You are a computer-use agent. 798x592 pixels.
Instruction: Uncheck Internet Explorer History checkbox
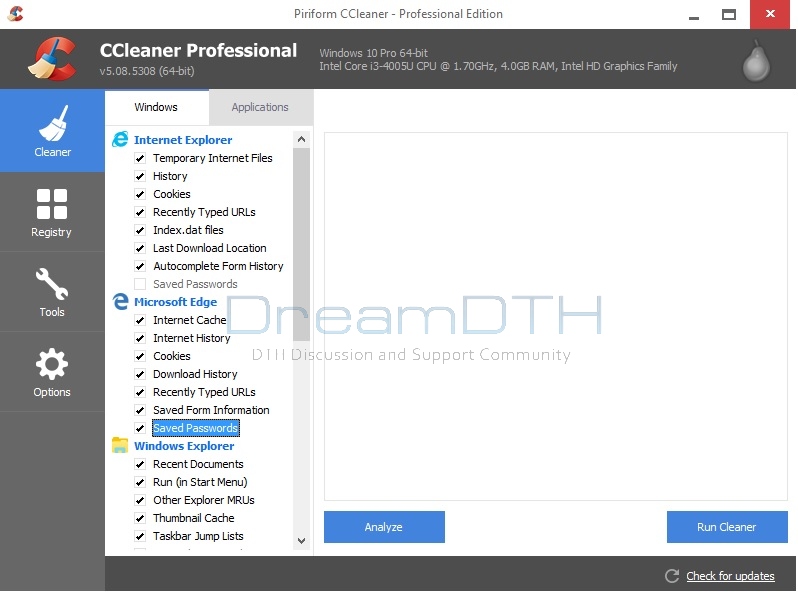pos(140,176)
